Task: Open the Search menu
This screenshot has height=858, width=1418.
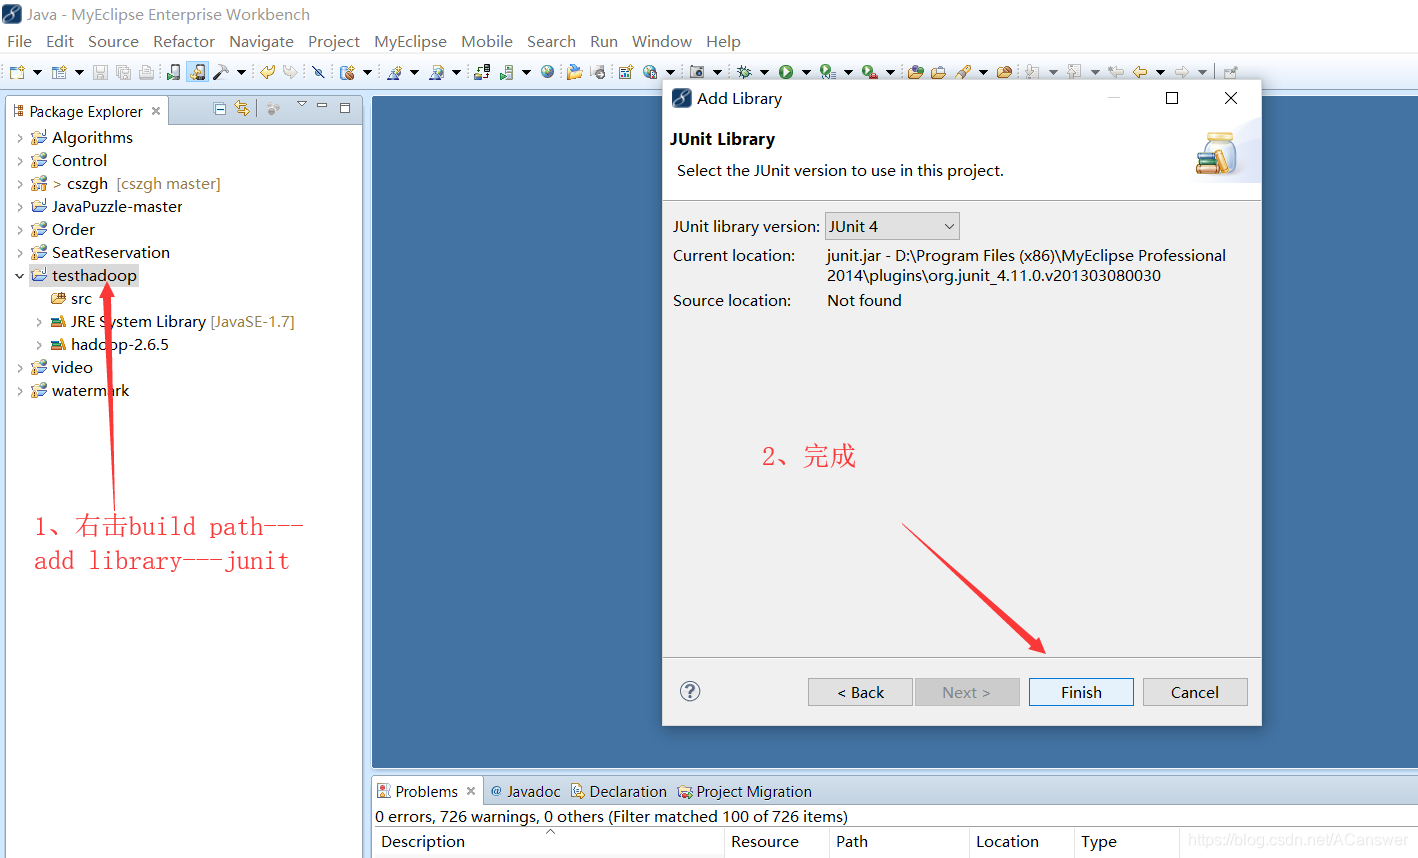Action: 551,41
